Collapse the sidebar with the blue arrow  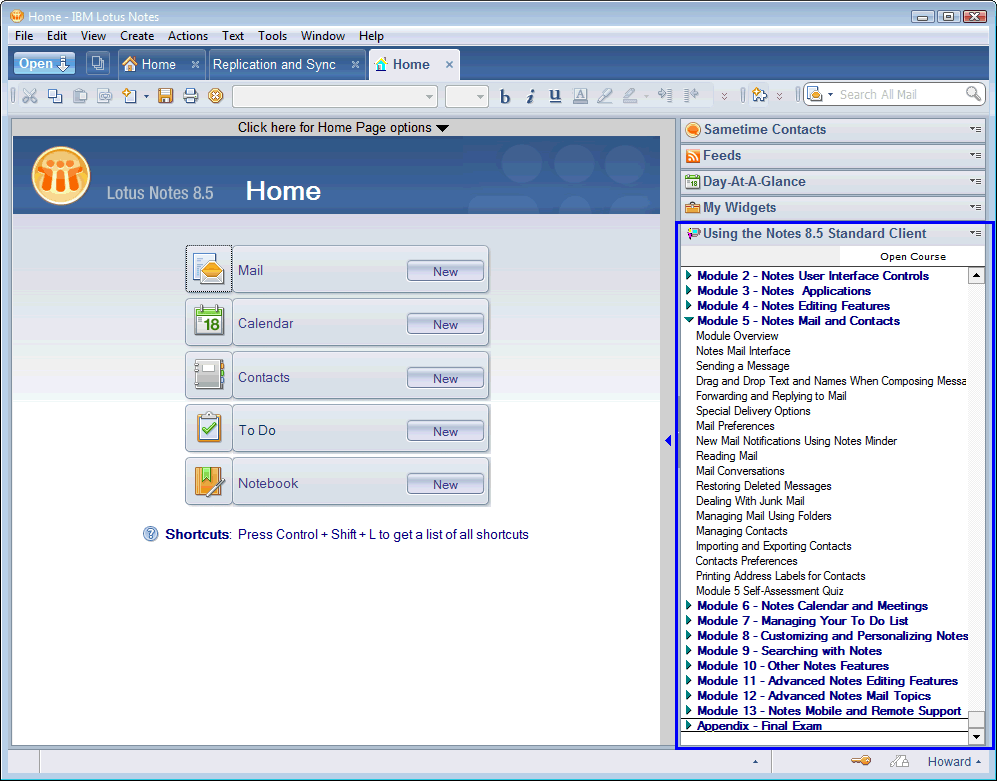tap(668, 440)
